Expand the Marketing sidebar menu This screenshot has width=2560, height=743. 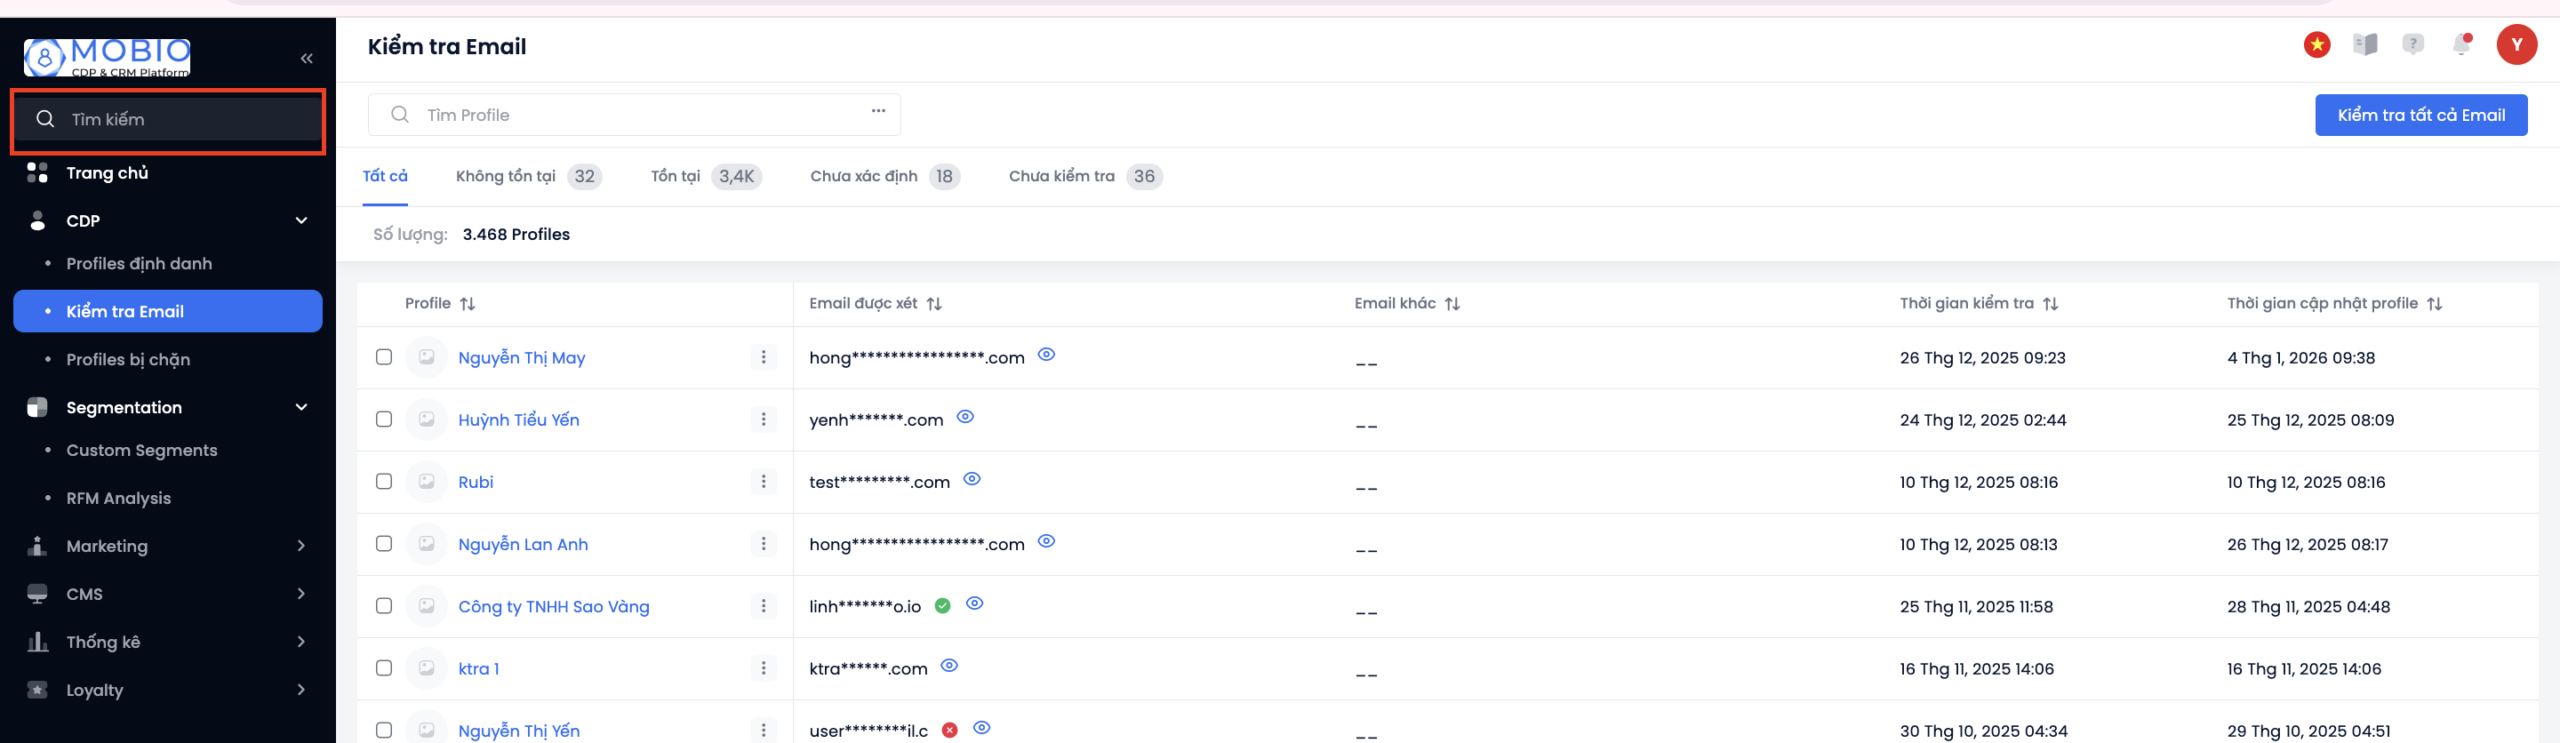(x=301, y=546)
